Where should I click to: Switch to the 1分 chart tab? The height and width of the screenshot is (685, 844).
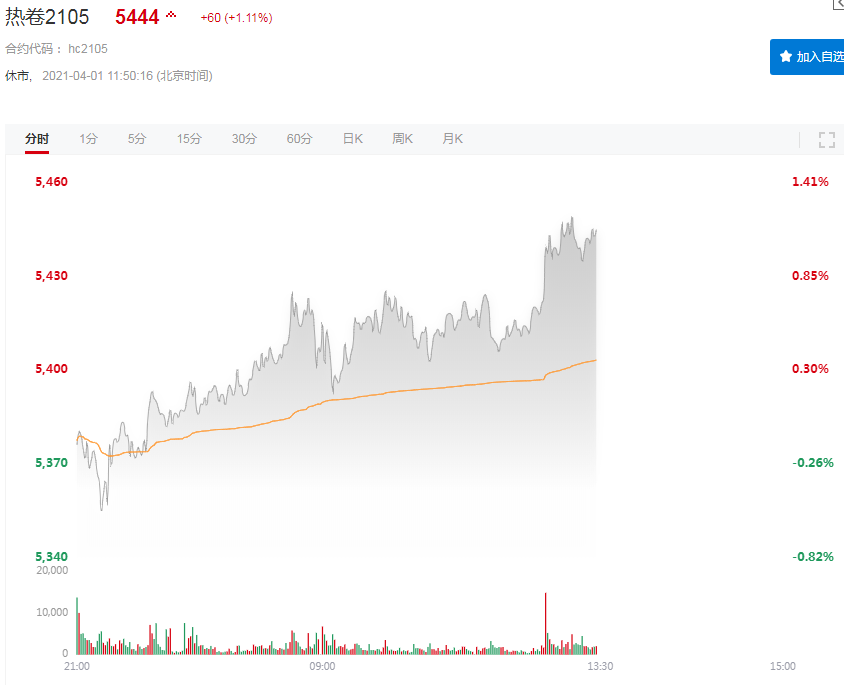tap(89, 139)
